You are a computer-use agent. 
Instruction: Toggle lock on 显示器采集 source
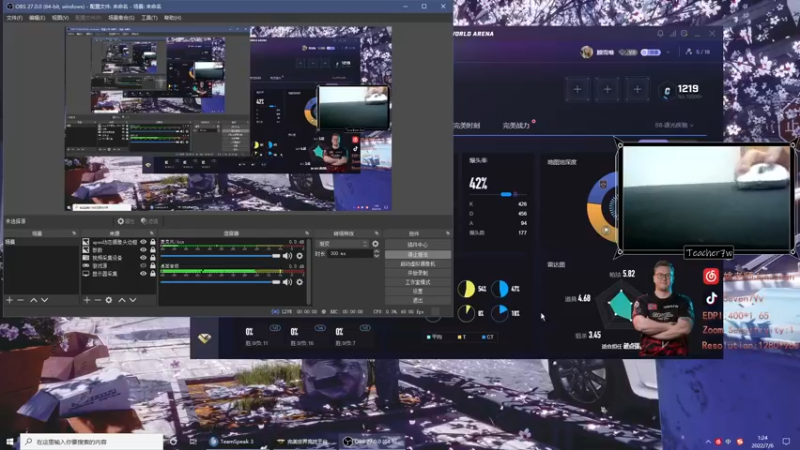click(153, 273)
